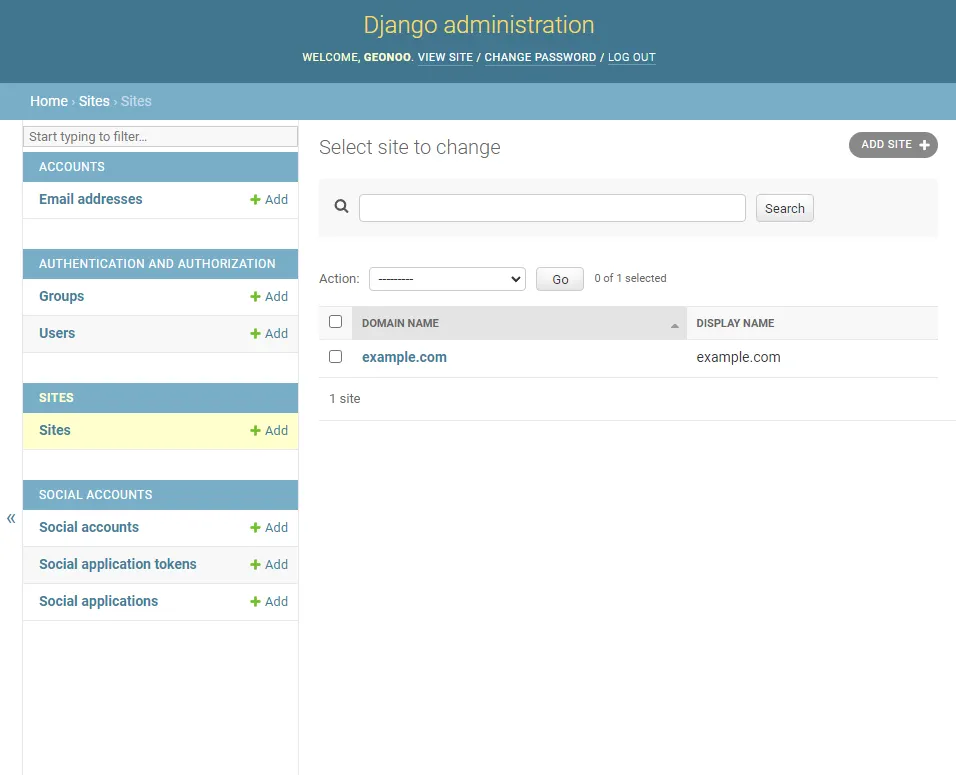Screen dimensions: 956x775
Task: Open the Action dropdown
Action: click(x=447, y=279)
